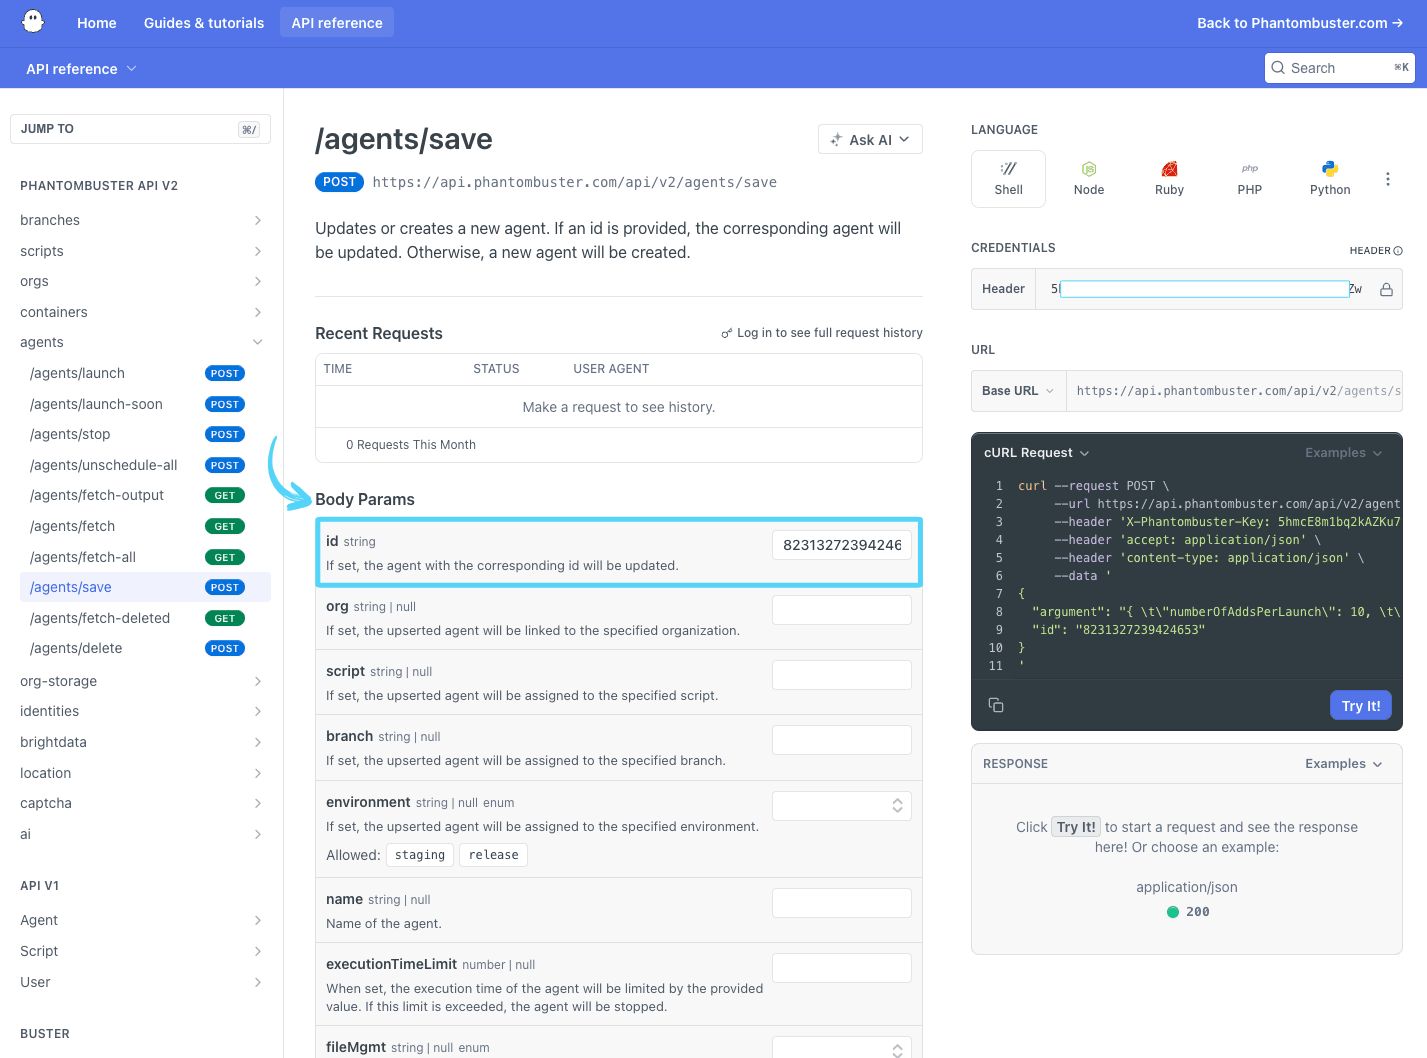The height and width of the screenshot is (1058, 1427).
Task: Open /agents/stop endpoint
Action: point(70,434)
